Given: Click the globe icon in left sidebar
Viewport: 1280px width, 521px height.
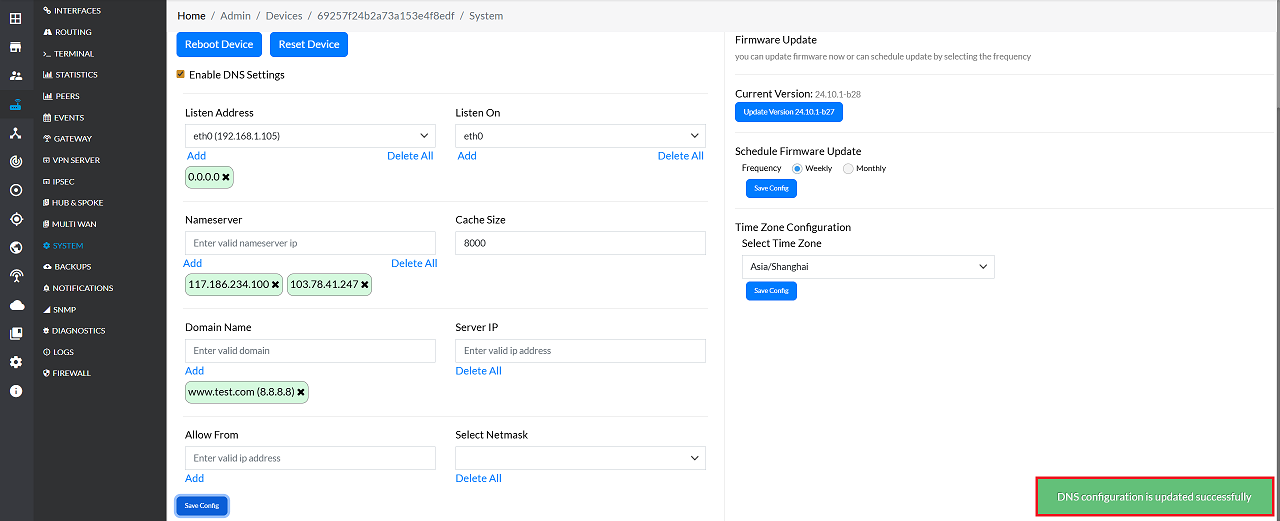Looking at the screenshot, I should [15, 248].
